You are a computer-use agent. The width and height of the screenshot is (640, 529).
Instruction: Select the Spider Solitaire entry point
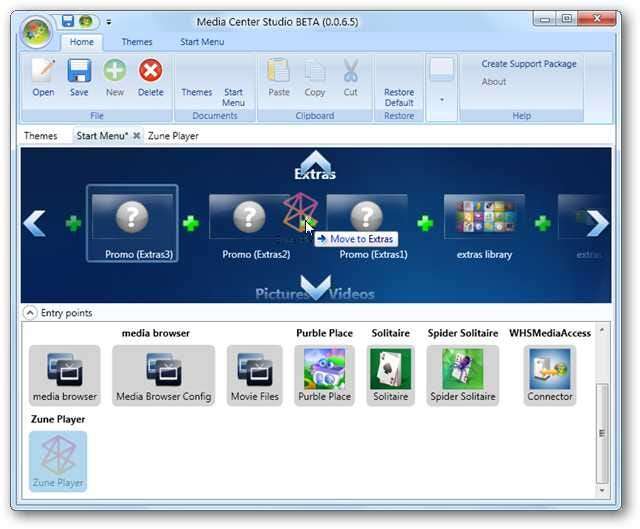click(462, 375)
